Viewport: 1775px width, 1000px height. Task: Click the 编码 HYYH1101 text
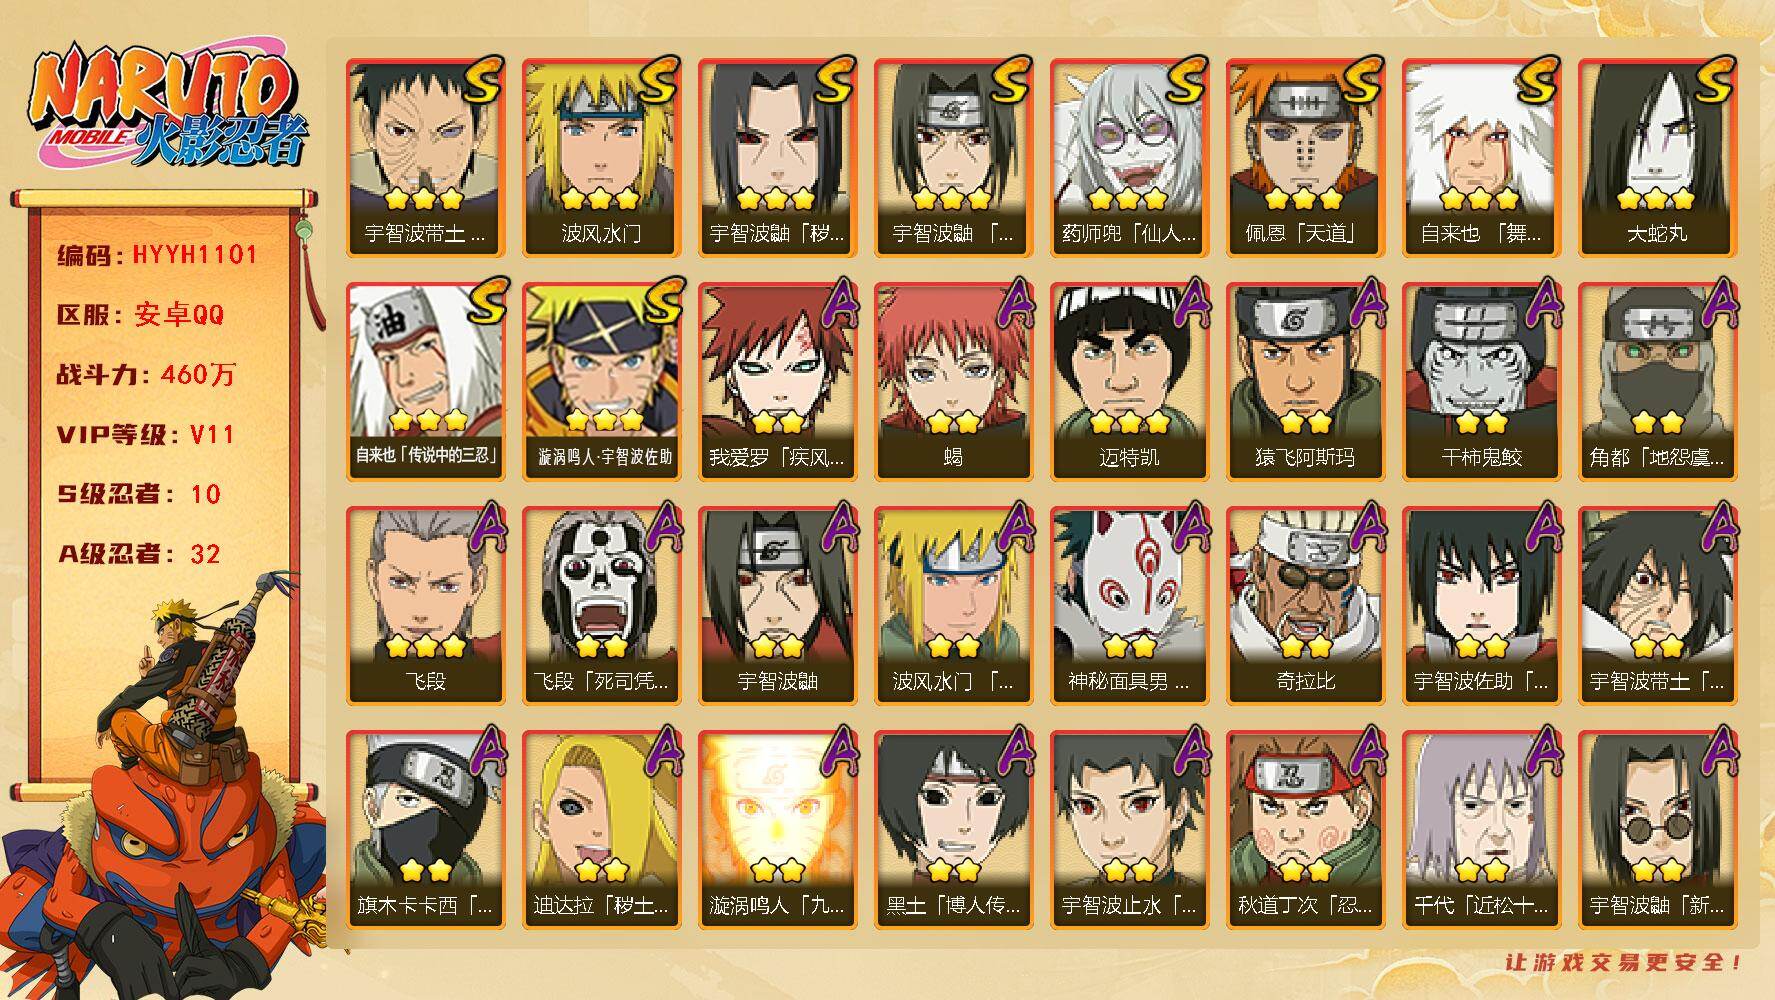pos(158,255)
